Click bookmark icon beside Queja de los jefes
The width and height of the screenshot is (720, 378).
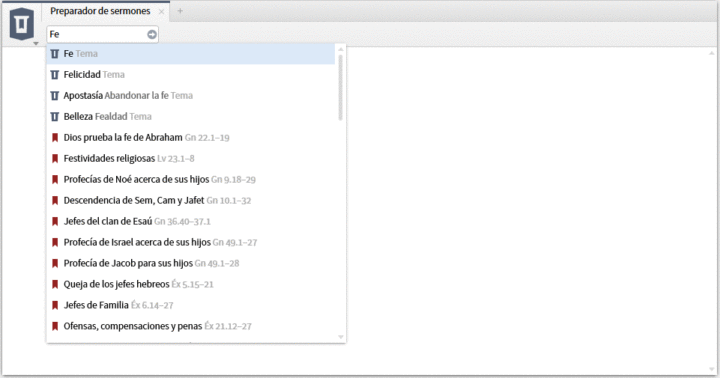pyautogui.click(x=55, y=284)
